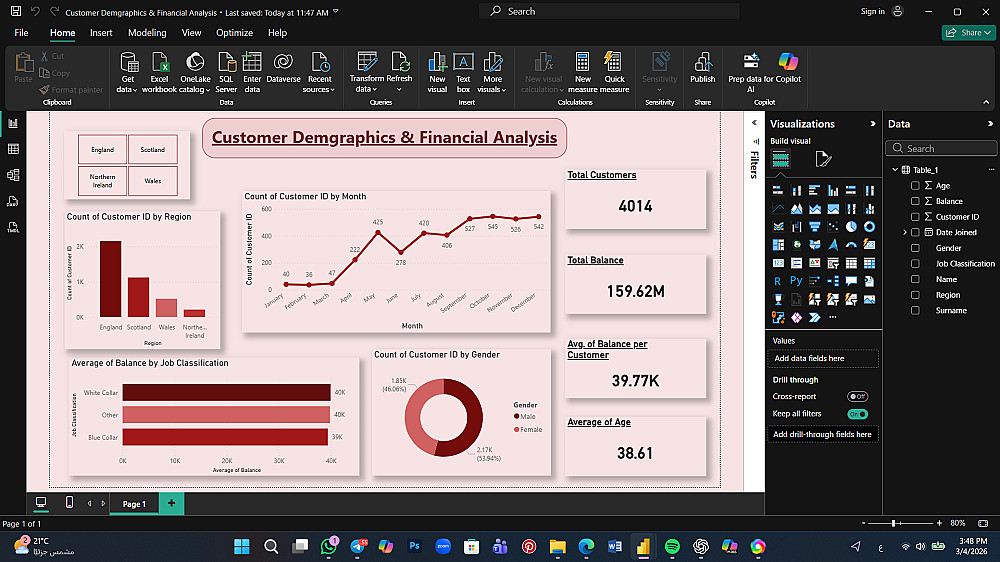The image size is (1000, 562).
Task: Click the zoom in plus button
Action: click(939, 523)
